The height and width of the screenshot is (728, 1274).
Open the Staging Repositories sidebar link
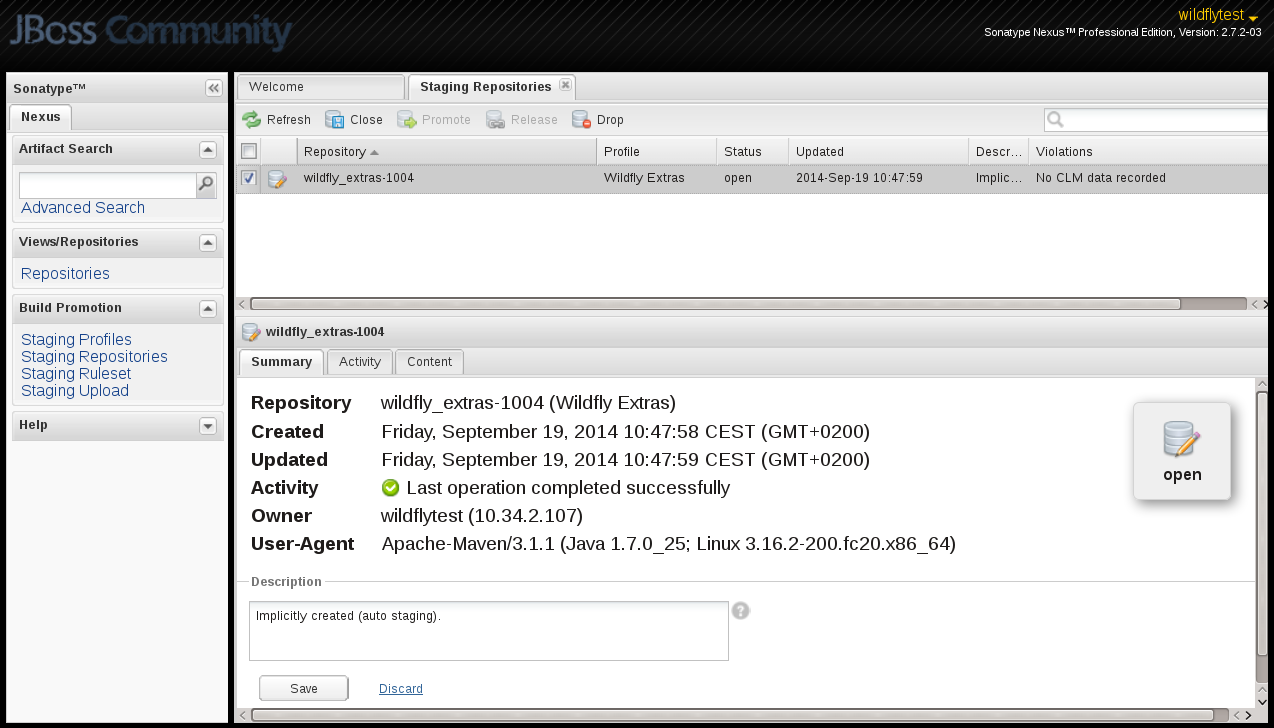coord(94,357)
